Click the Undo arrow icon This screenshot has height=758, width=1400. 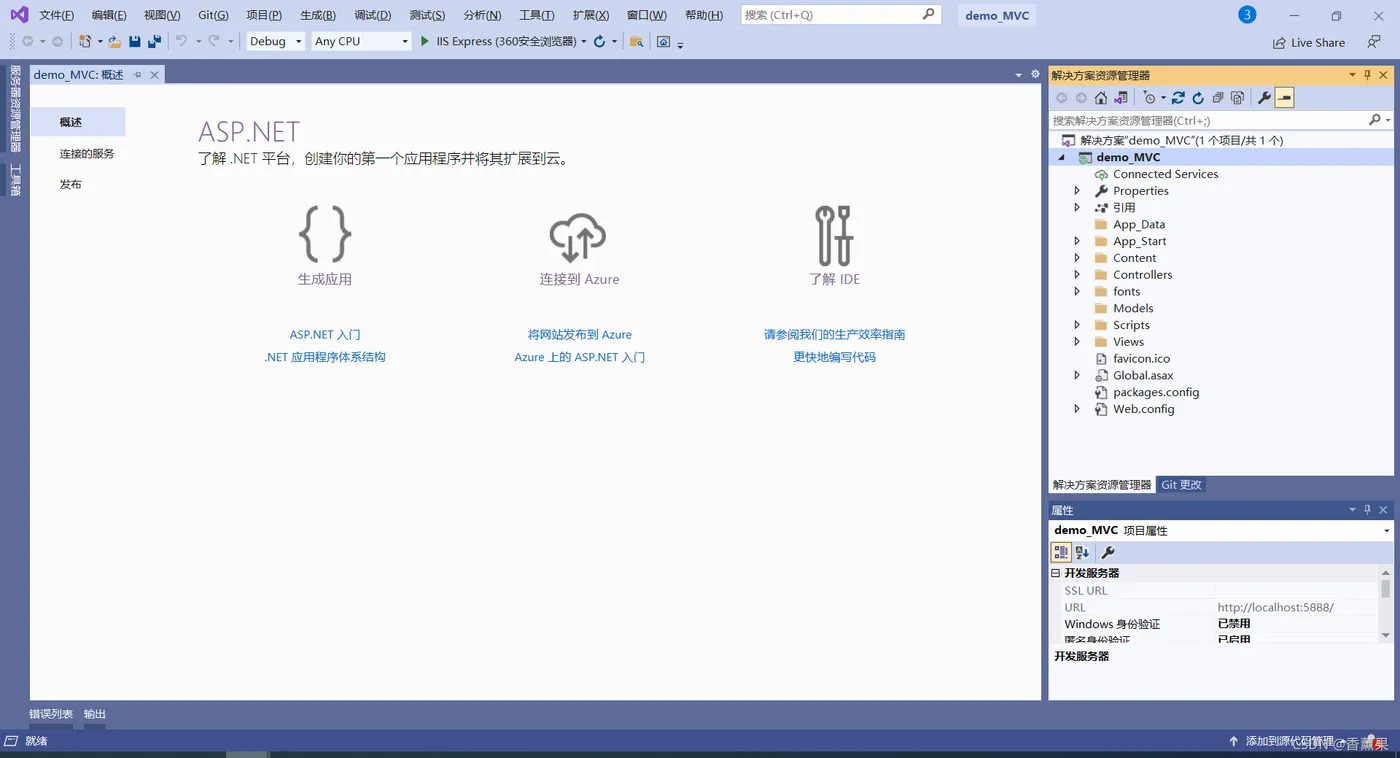coord(181,41)
